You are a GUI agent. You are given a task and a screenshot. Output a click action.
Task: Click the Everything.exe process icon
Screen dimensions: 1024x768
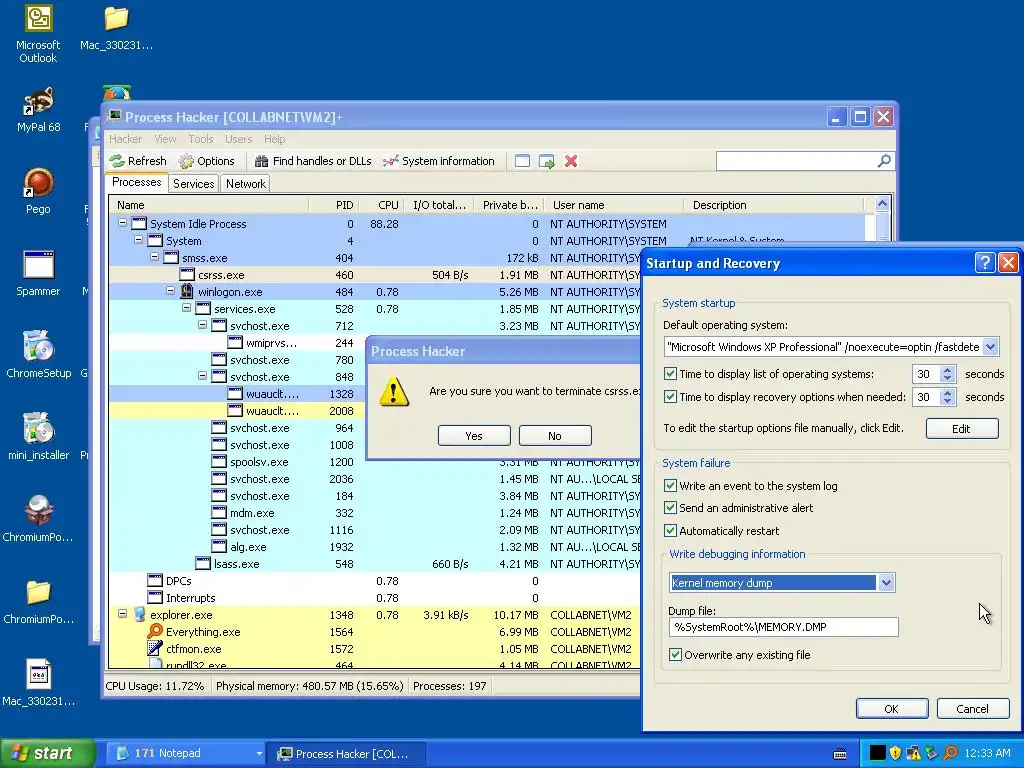pos(155,632)
